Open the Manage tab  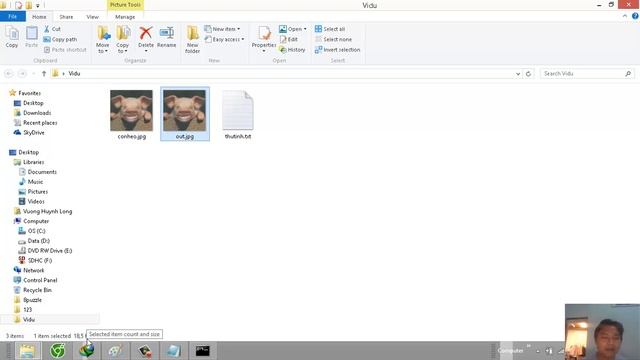pyautogui.click(x=125, y=17)
